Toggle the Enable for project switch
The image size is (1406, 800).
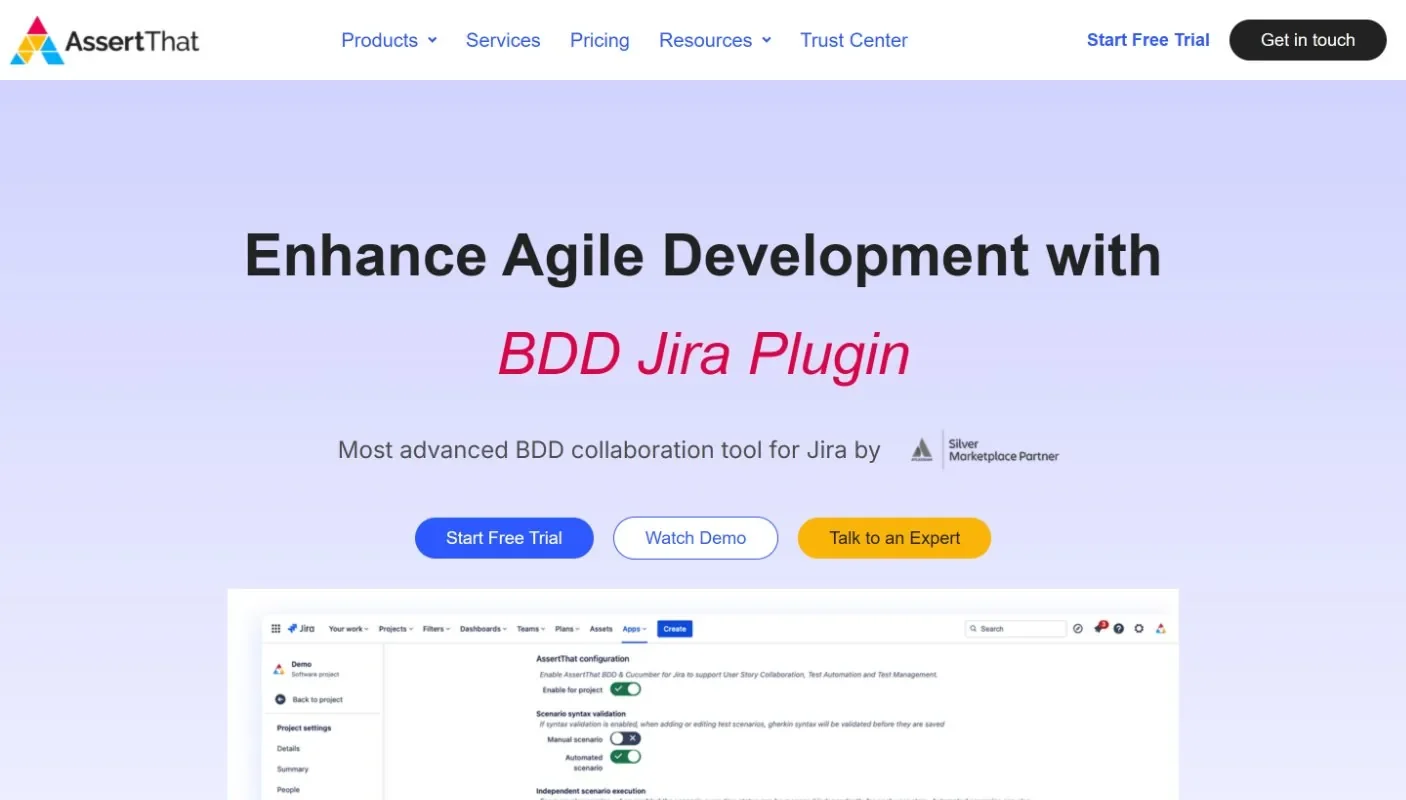[x=626, y=689]
